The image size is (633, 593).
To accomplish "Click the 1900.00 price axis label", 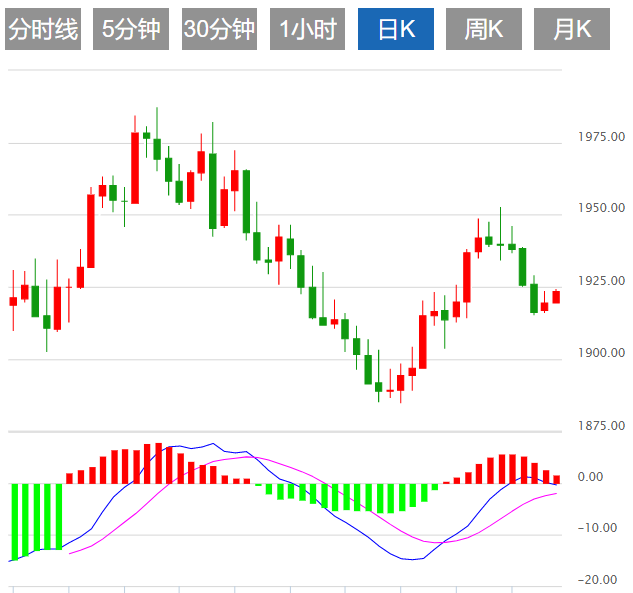I will click(x=601, y=353).
